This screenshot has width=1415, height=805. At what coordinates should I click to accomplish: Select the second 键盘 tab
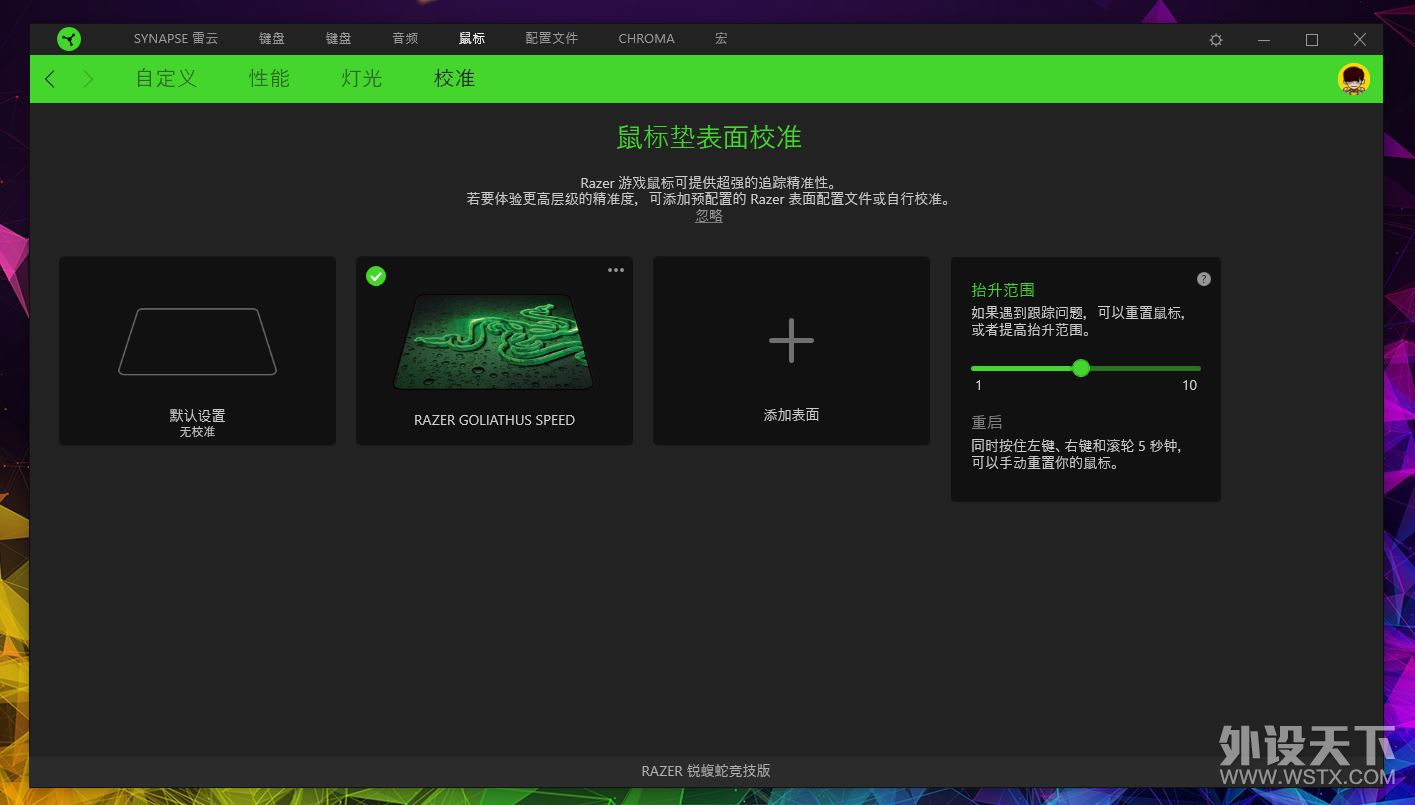click(338, 39)
